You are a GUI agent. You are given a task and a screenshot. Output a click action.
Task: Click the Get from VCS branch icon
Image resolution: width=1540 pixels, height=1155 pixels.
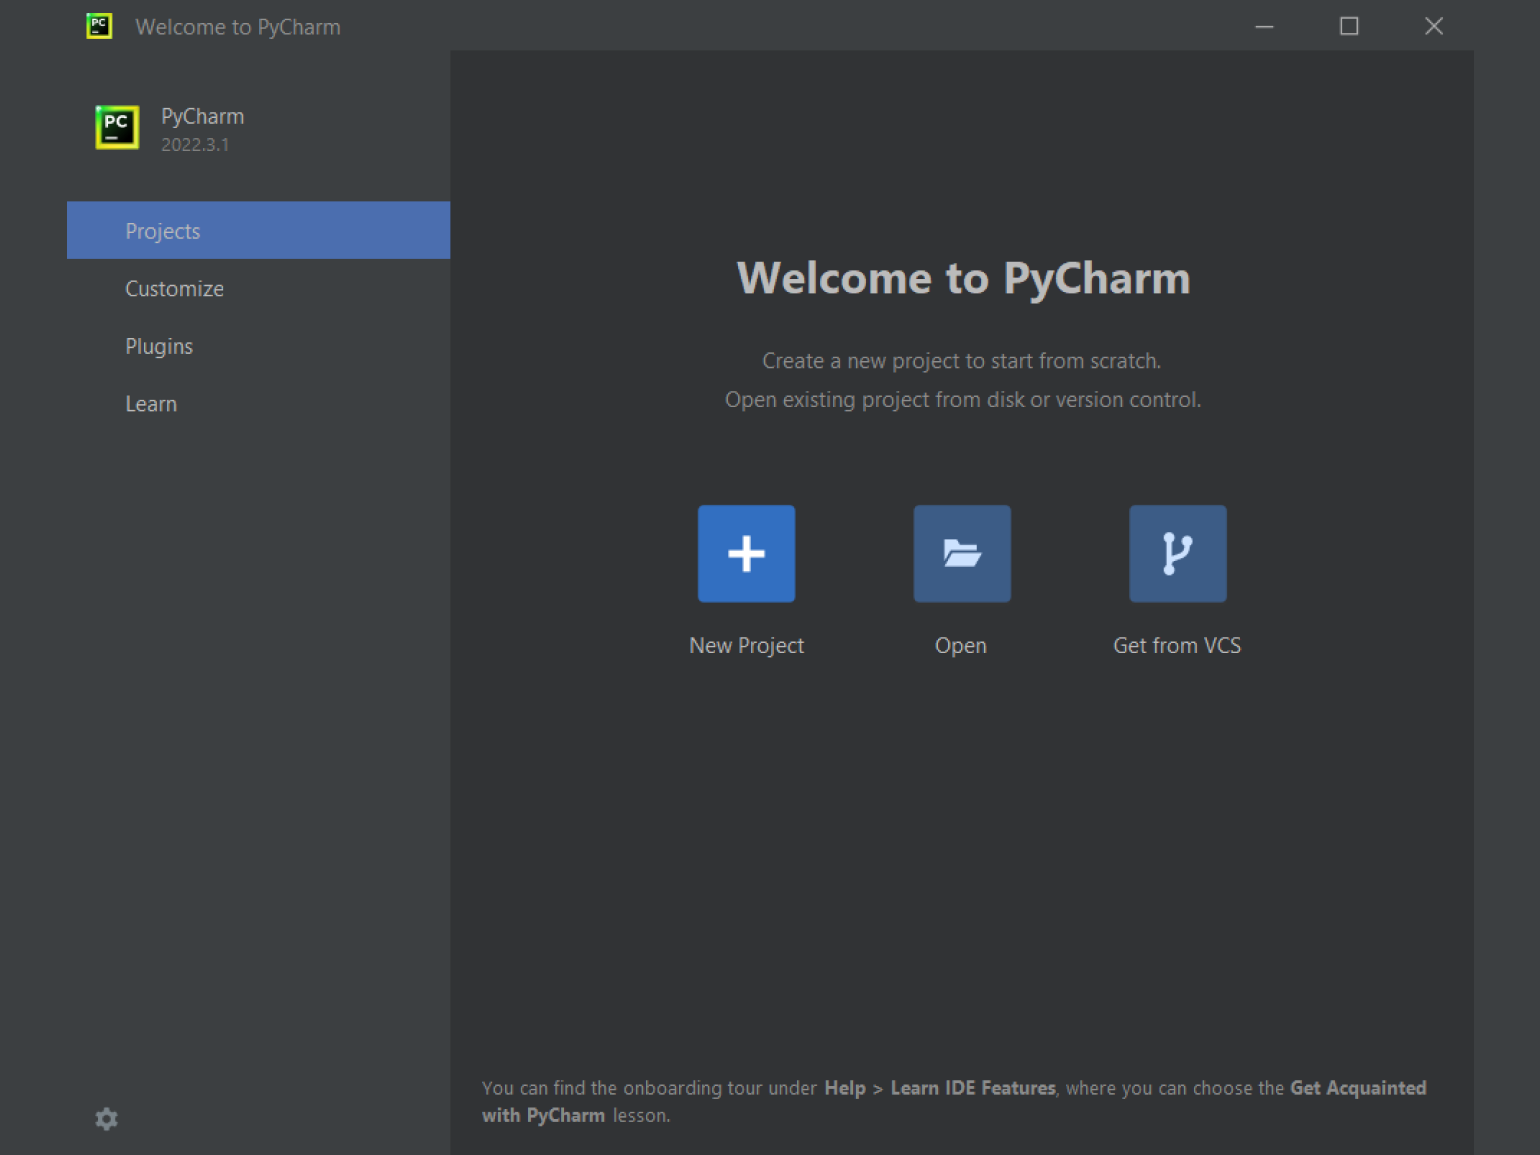(x=1177, y=553)
